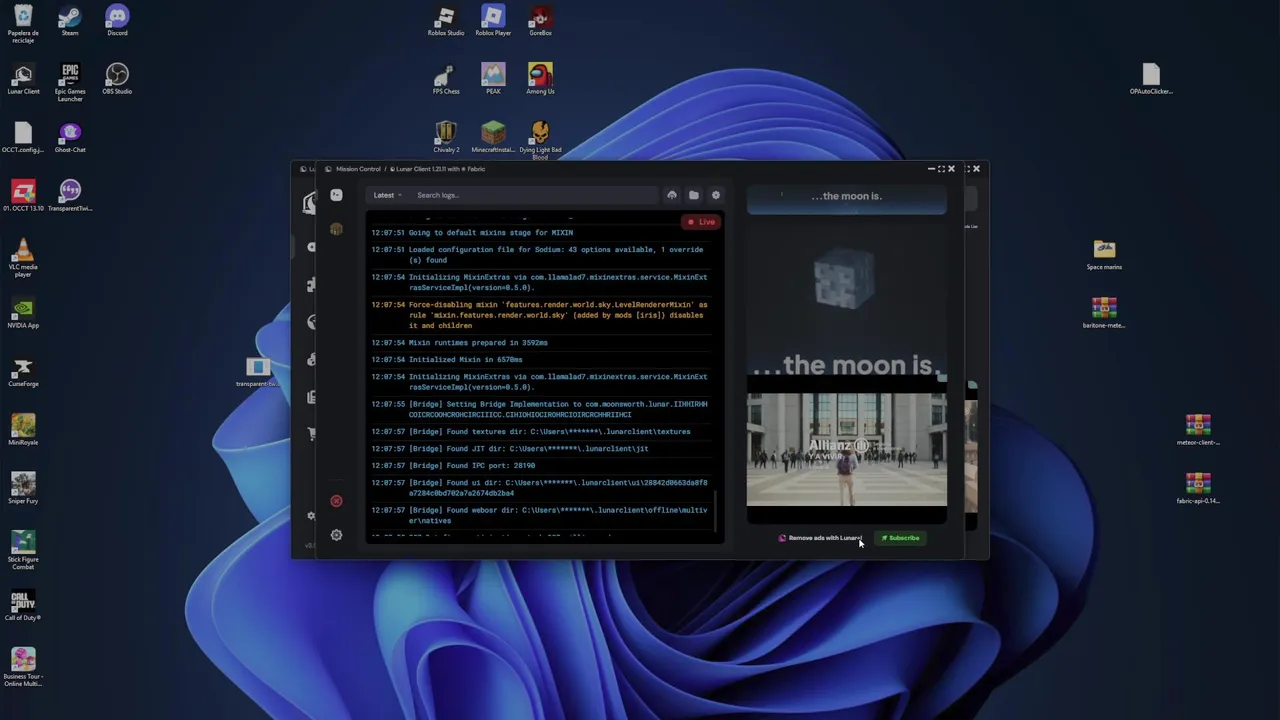Select the Business Tour desktop icon
The width and height of the screenshot is (1280, 720).
[x=23, y=667]
